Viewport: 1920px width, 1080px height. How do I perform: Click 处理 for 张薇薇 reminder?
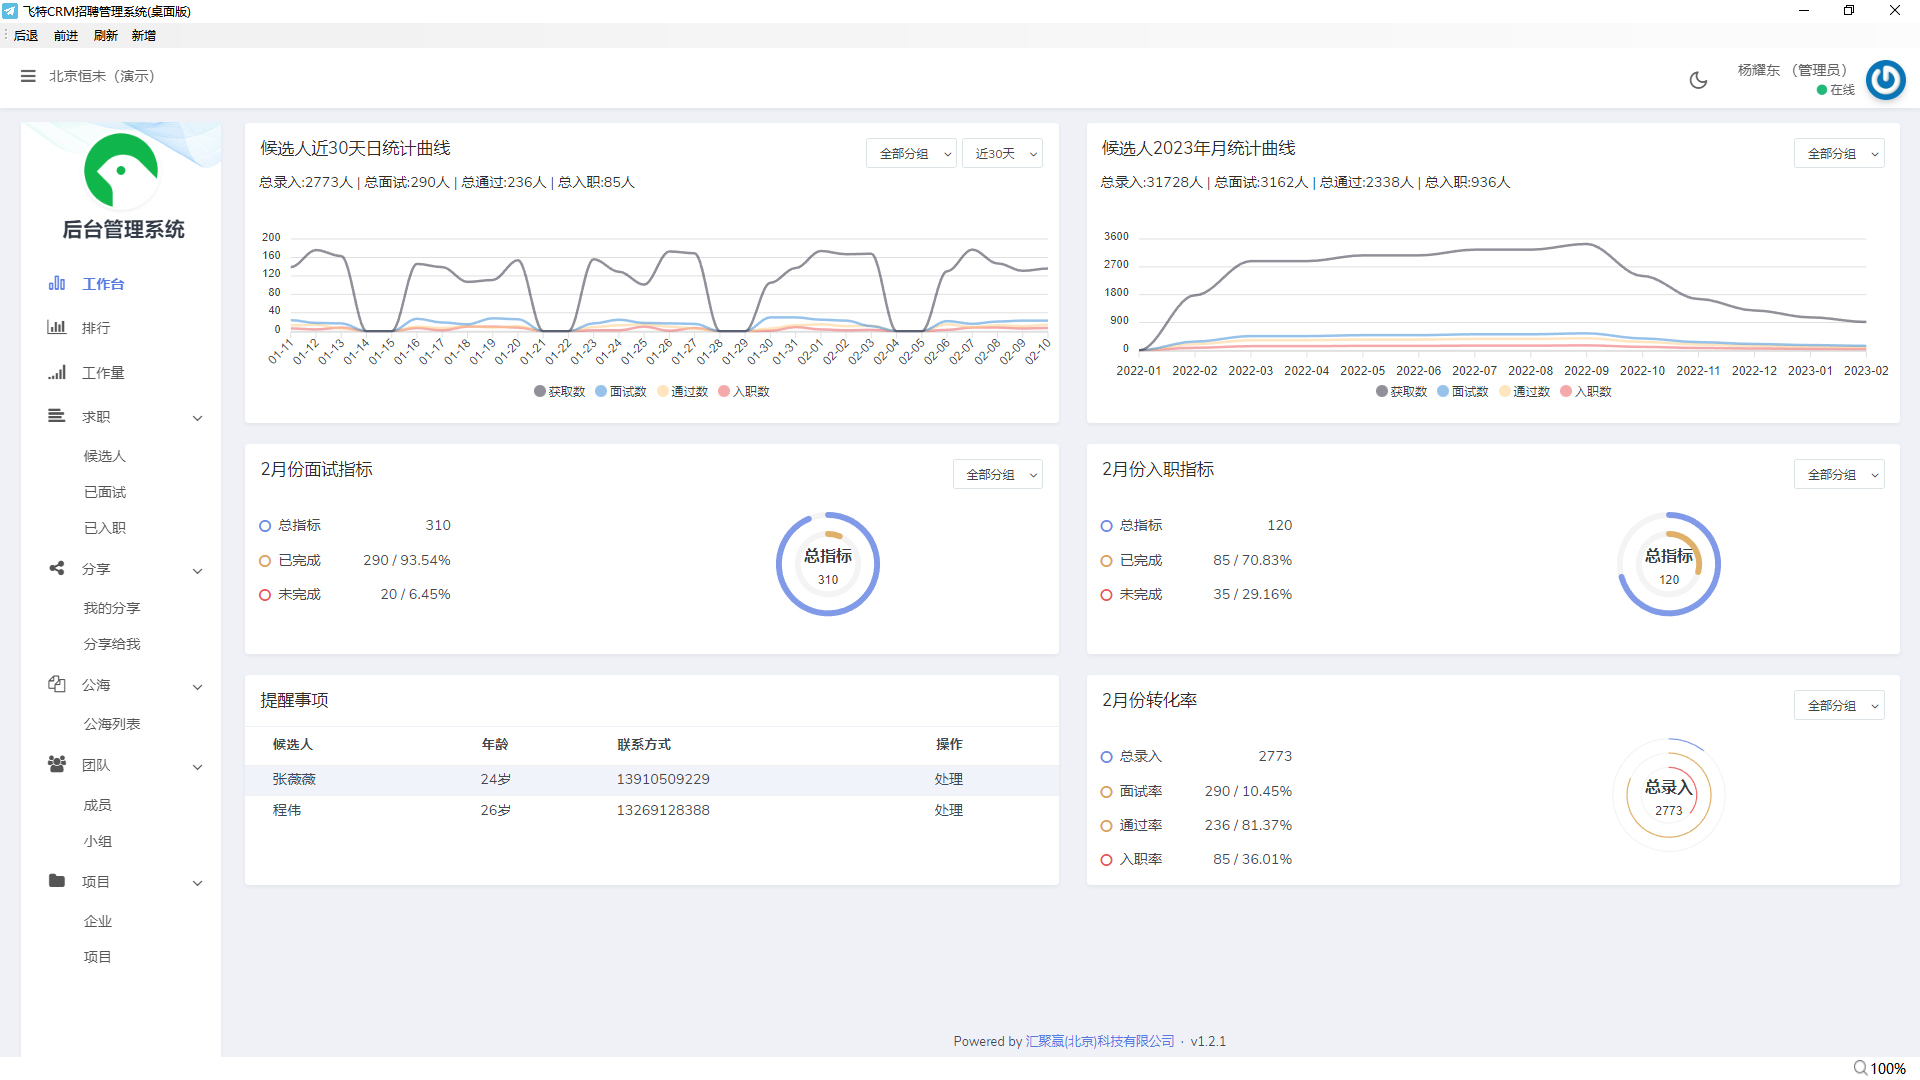pos(948,779)
